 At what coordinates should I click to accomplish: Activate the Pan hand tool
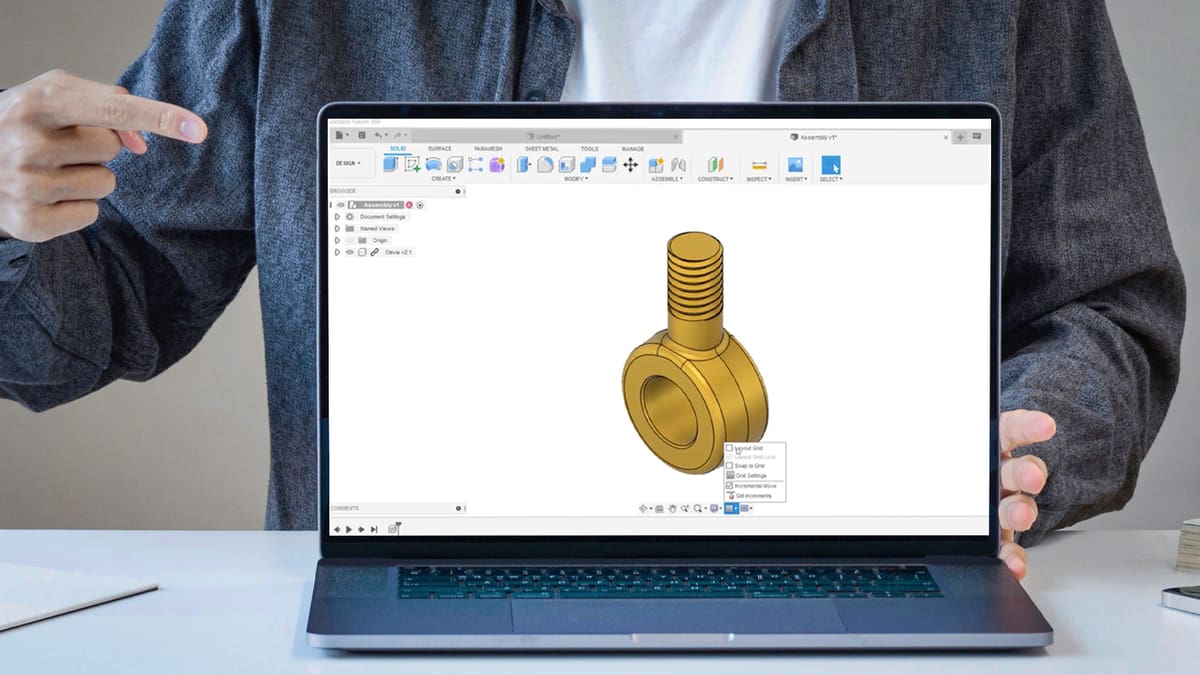pos(672,509)
